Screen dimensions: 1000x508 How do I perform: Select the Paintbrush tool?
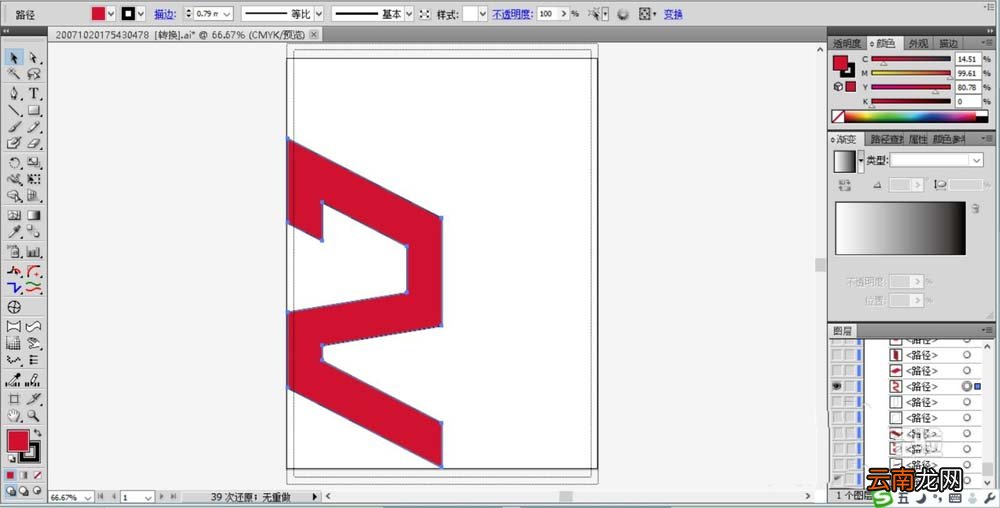coord(13,127)
